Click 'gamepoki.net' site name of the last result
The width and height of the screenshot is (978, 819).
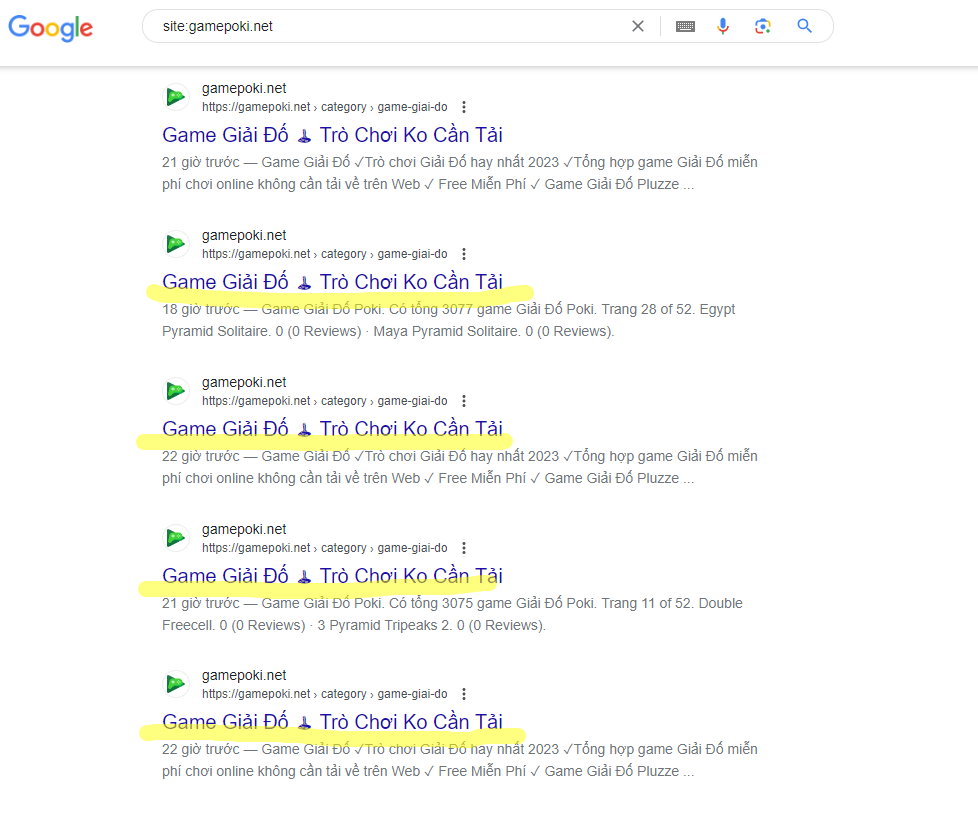[244, 676]
